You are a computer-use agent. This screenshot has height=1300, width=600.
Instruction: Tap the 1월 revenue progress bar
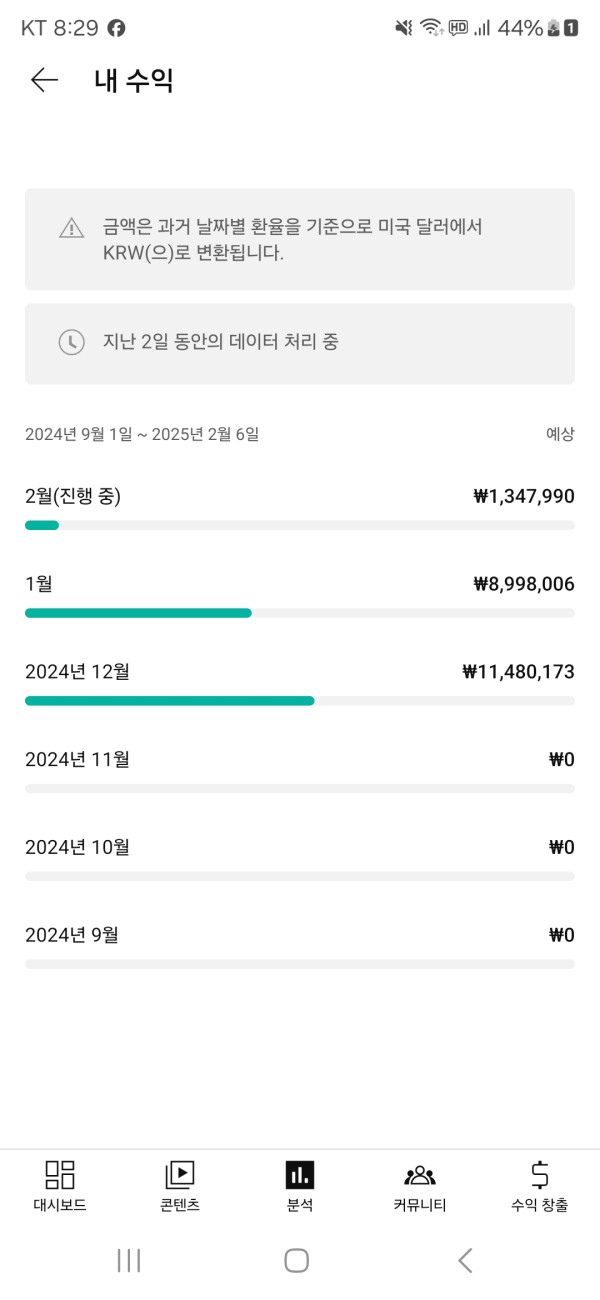pos(299,613)
